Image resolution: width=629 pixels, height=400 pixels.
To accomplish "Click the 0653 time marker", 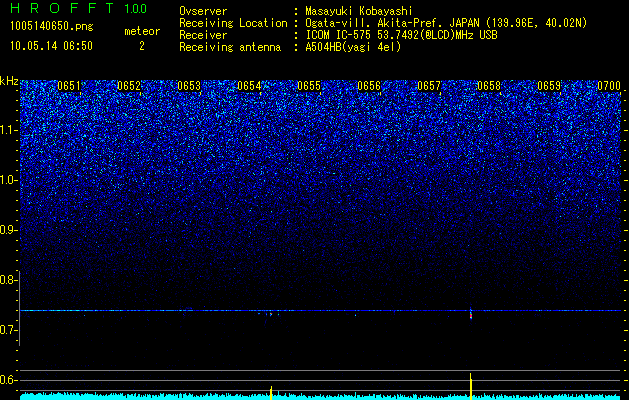I will pos(189,86).
